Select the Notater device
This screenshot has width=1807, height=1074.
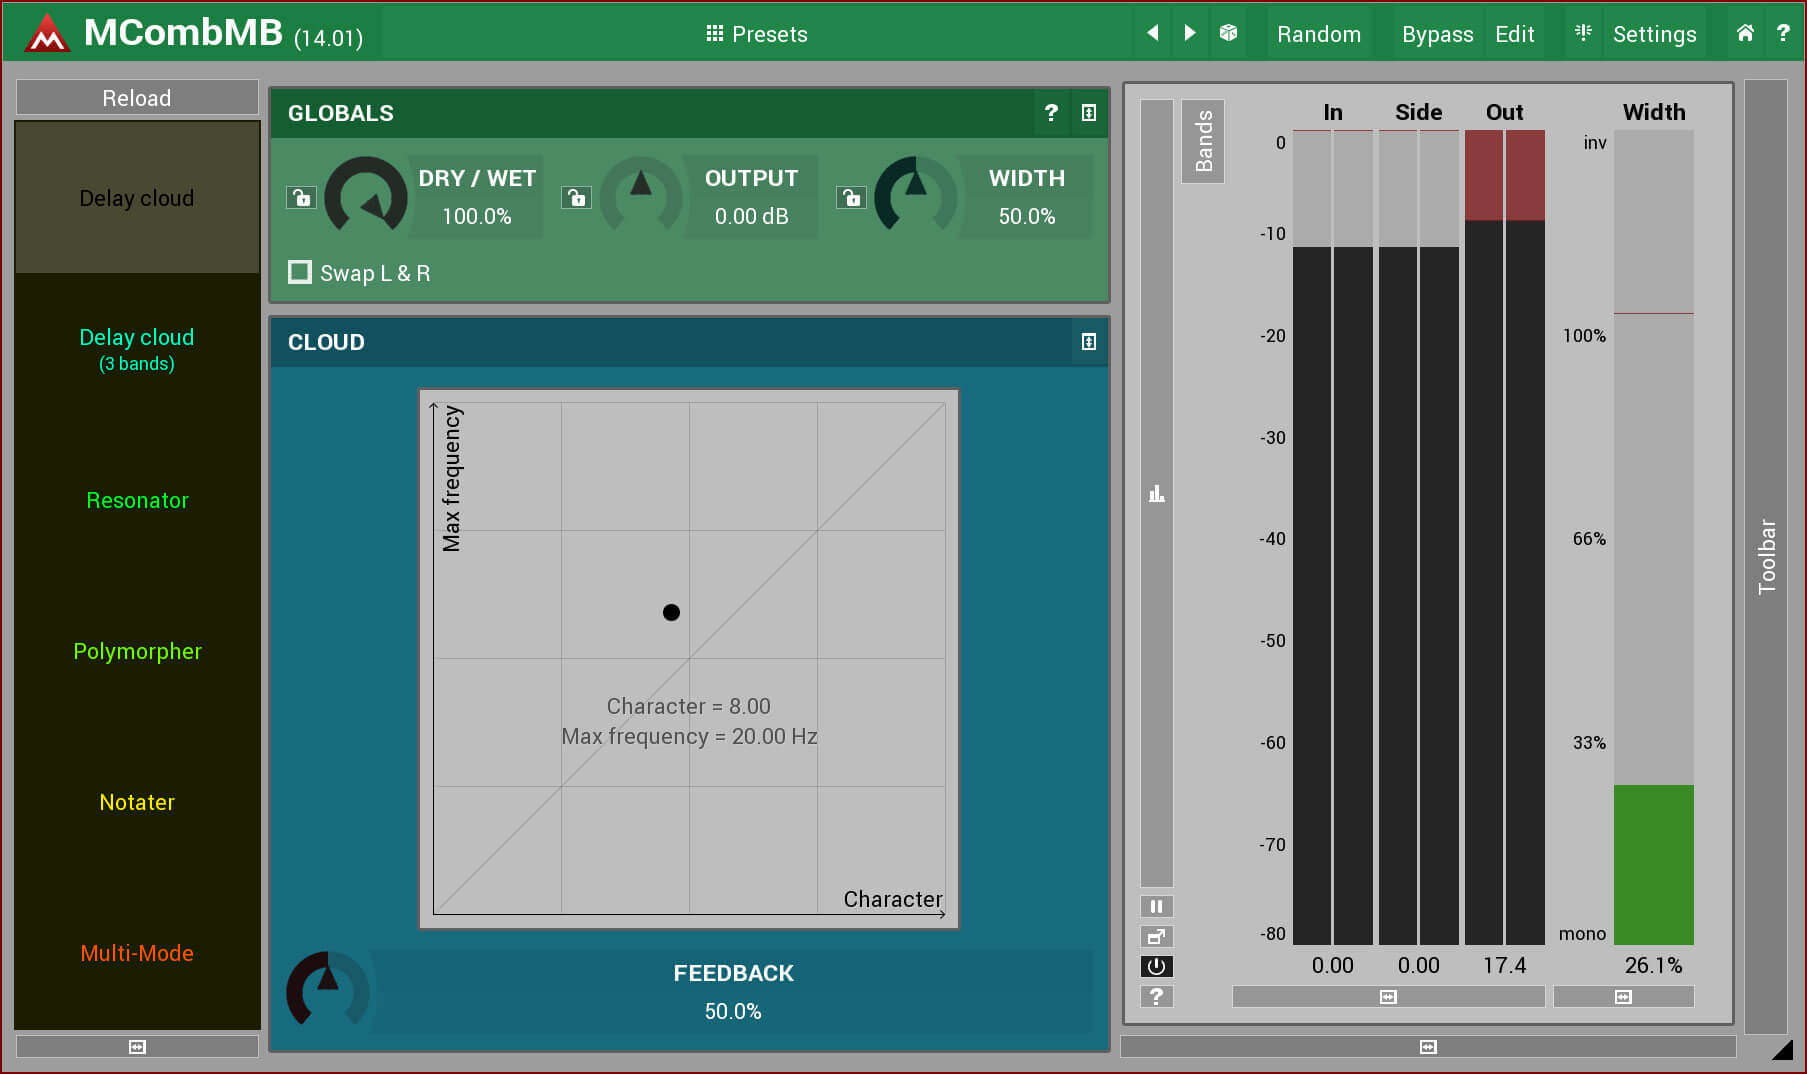tap(137, 802)
